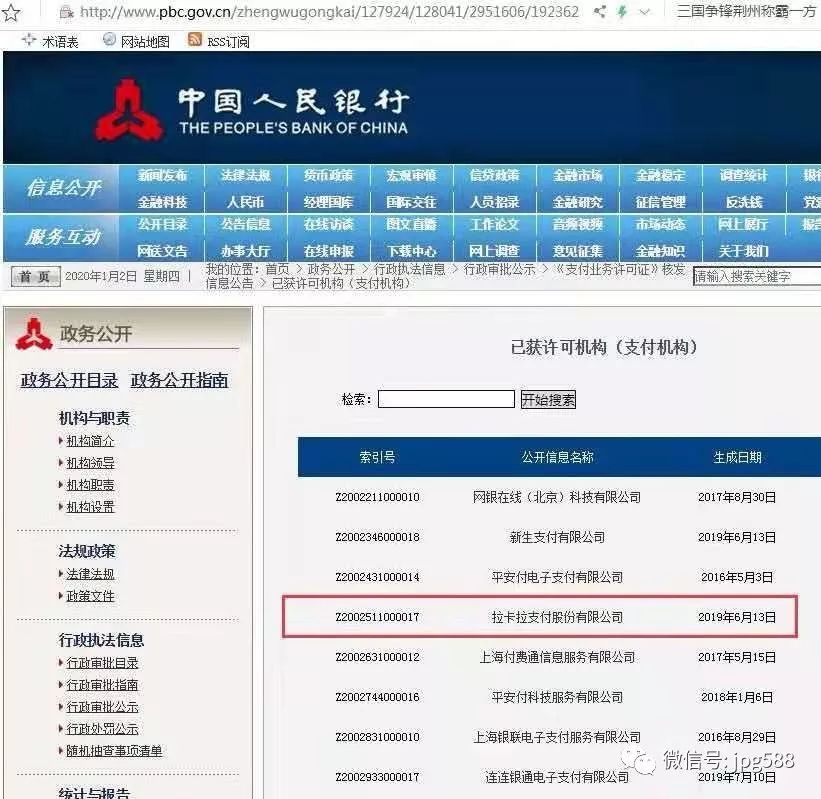821x799 pixels.
Task: Go to 图文直播 page
Action: (x=412, y=225)
